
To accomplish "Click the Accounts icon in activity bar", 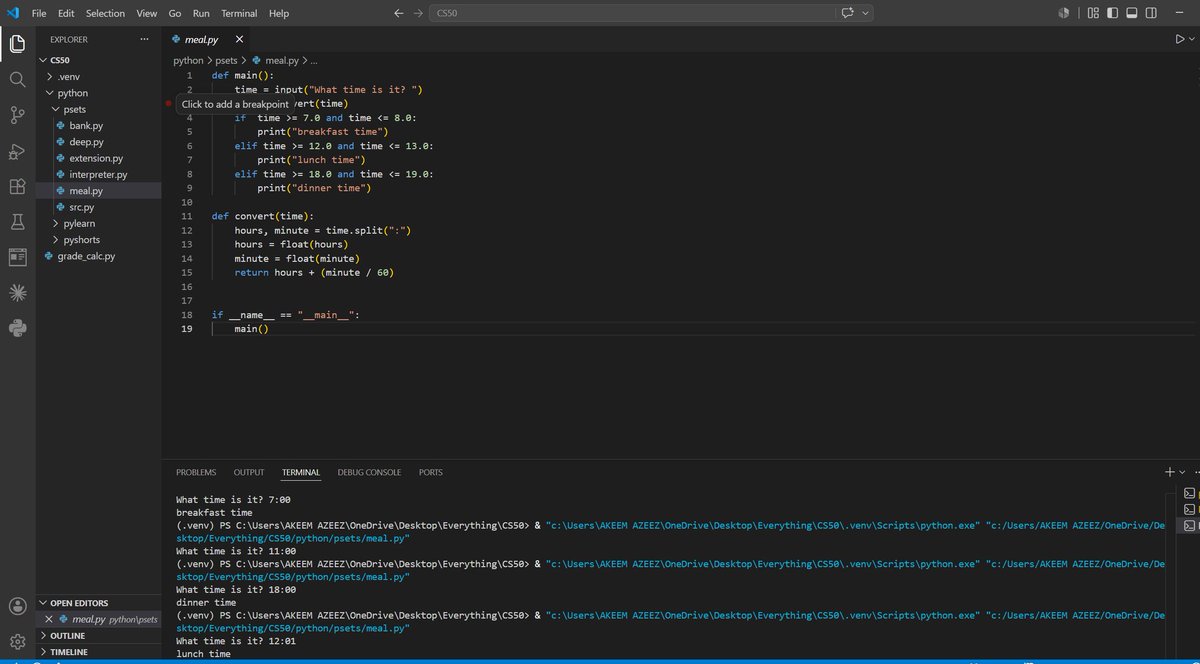I will click(17, 606).
